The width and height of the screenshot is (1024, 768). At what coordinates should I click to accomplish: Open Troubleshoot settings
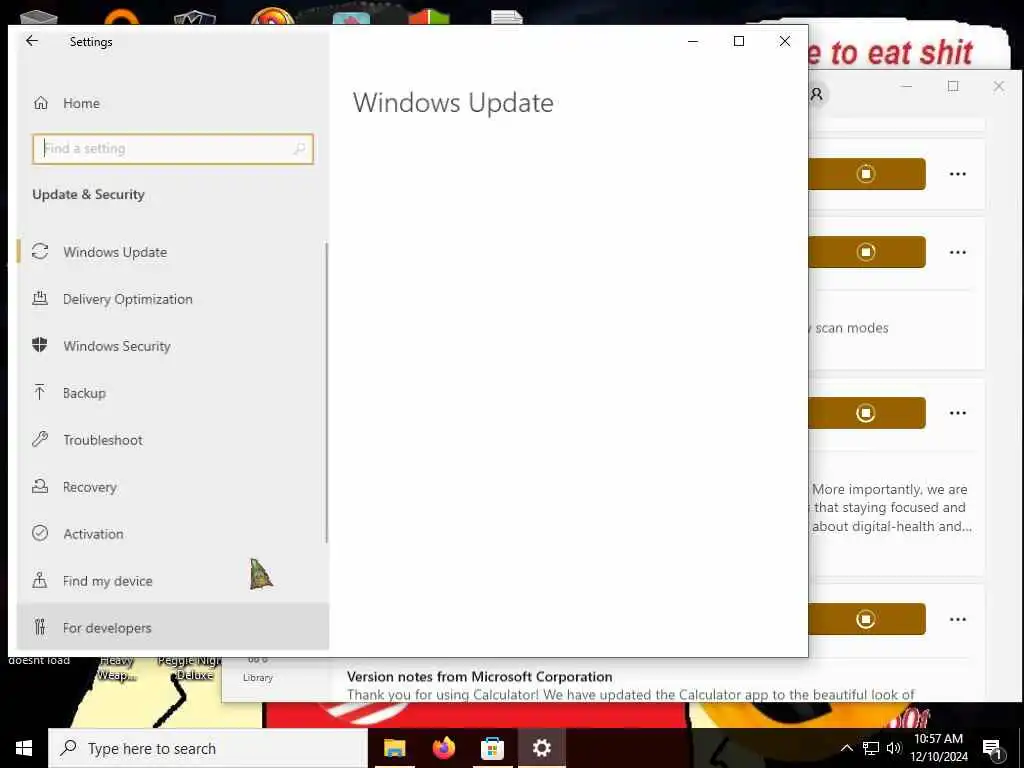point(172,440)
